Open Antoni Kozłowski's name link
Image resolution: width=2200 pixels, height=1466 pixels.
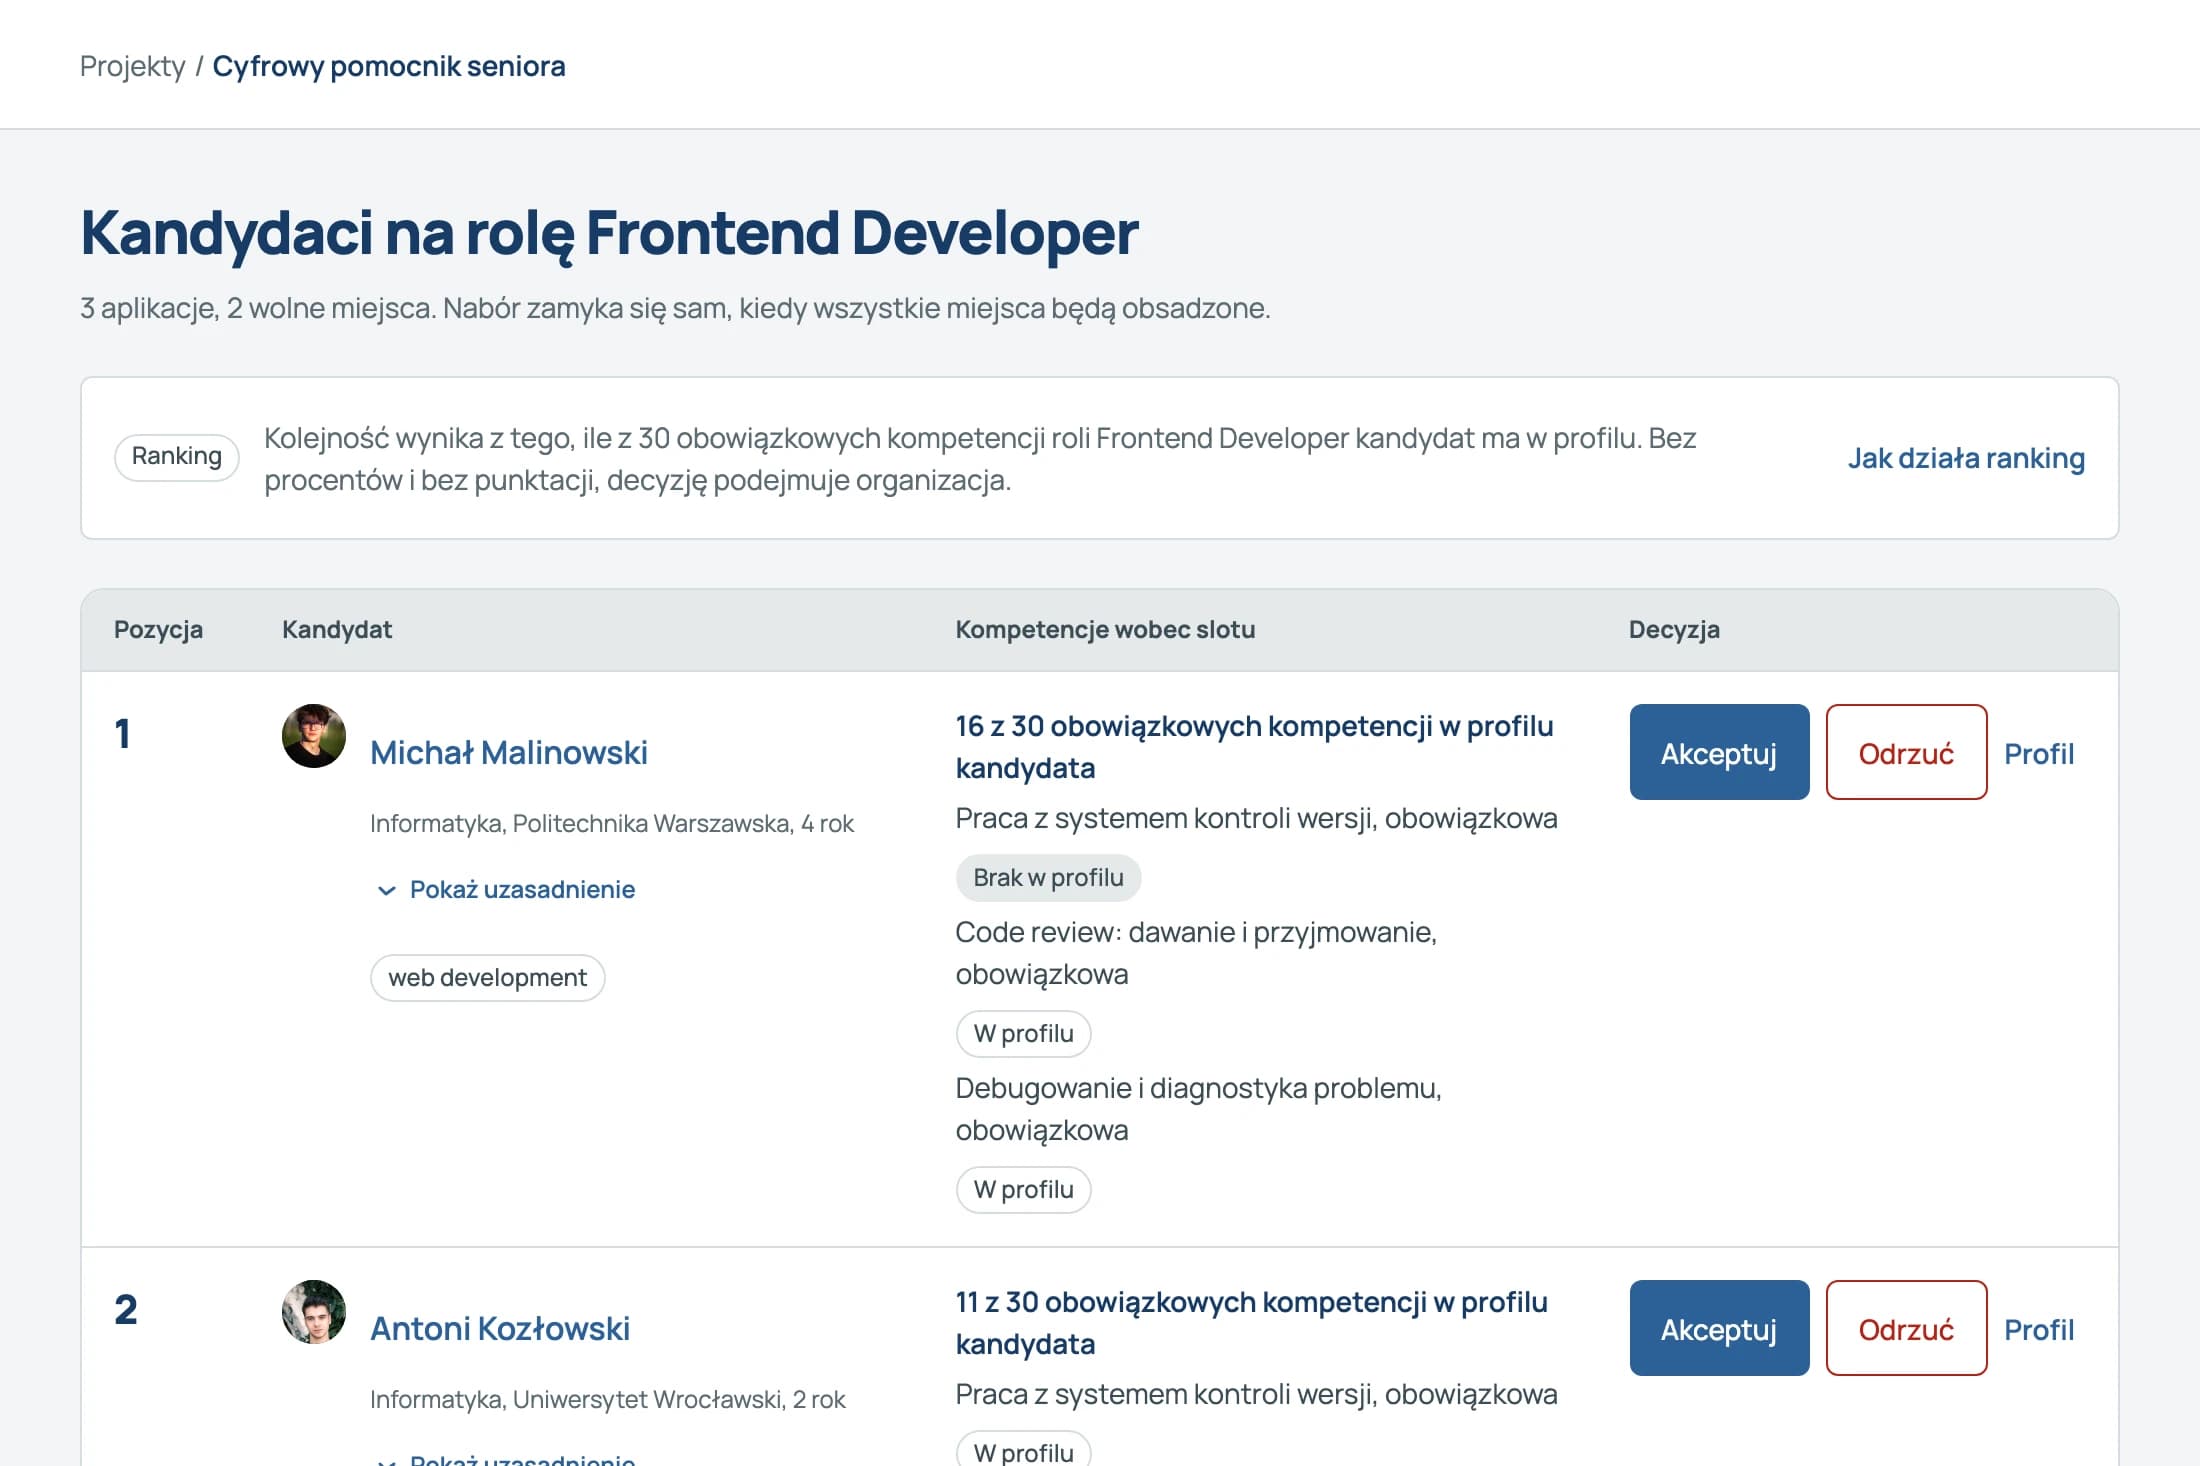500,1328
